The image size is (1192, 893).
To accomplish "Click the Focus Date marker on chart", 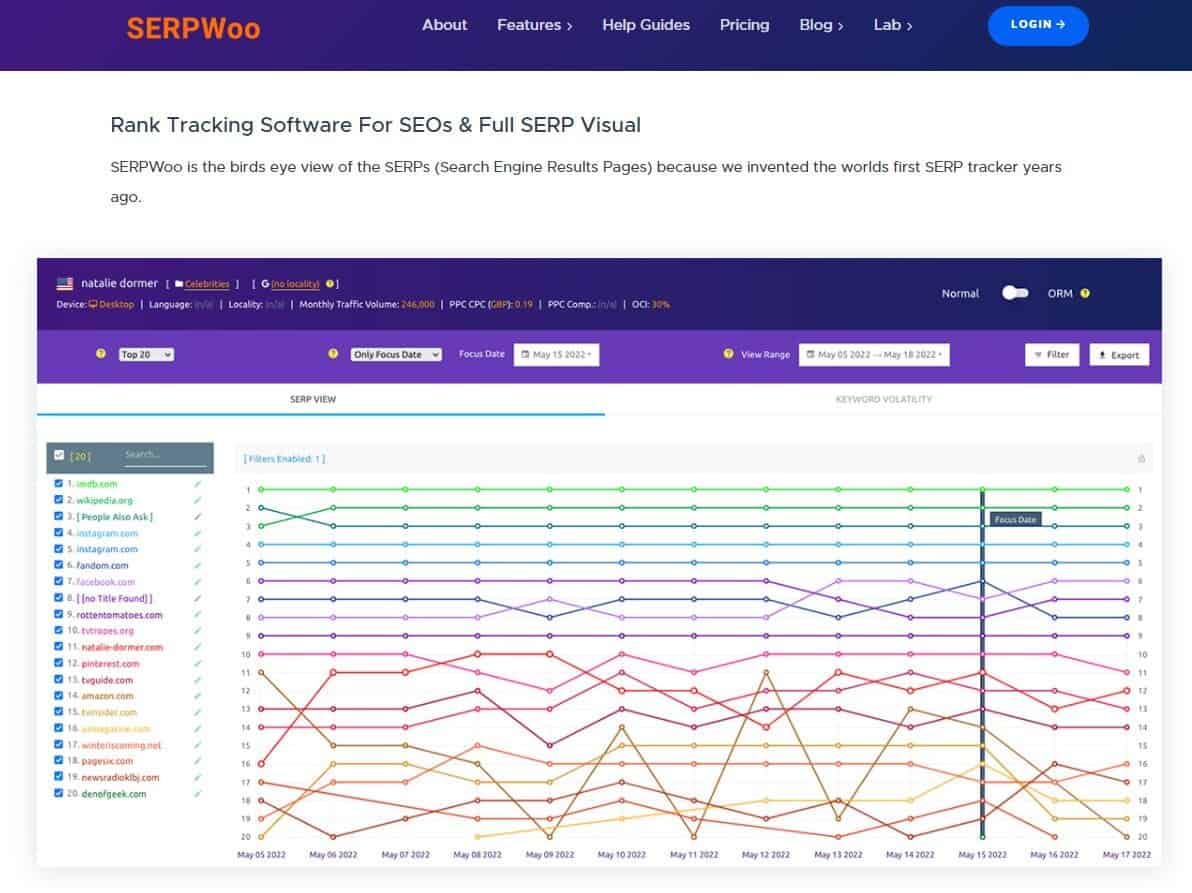I will tap(1015, 519).
